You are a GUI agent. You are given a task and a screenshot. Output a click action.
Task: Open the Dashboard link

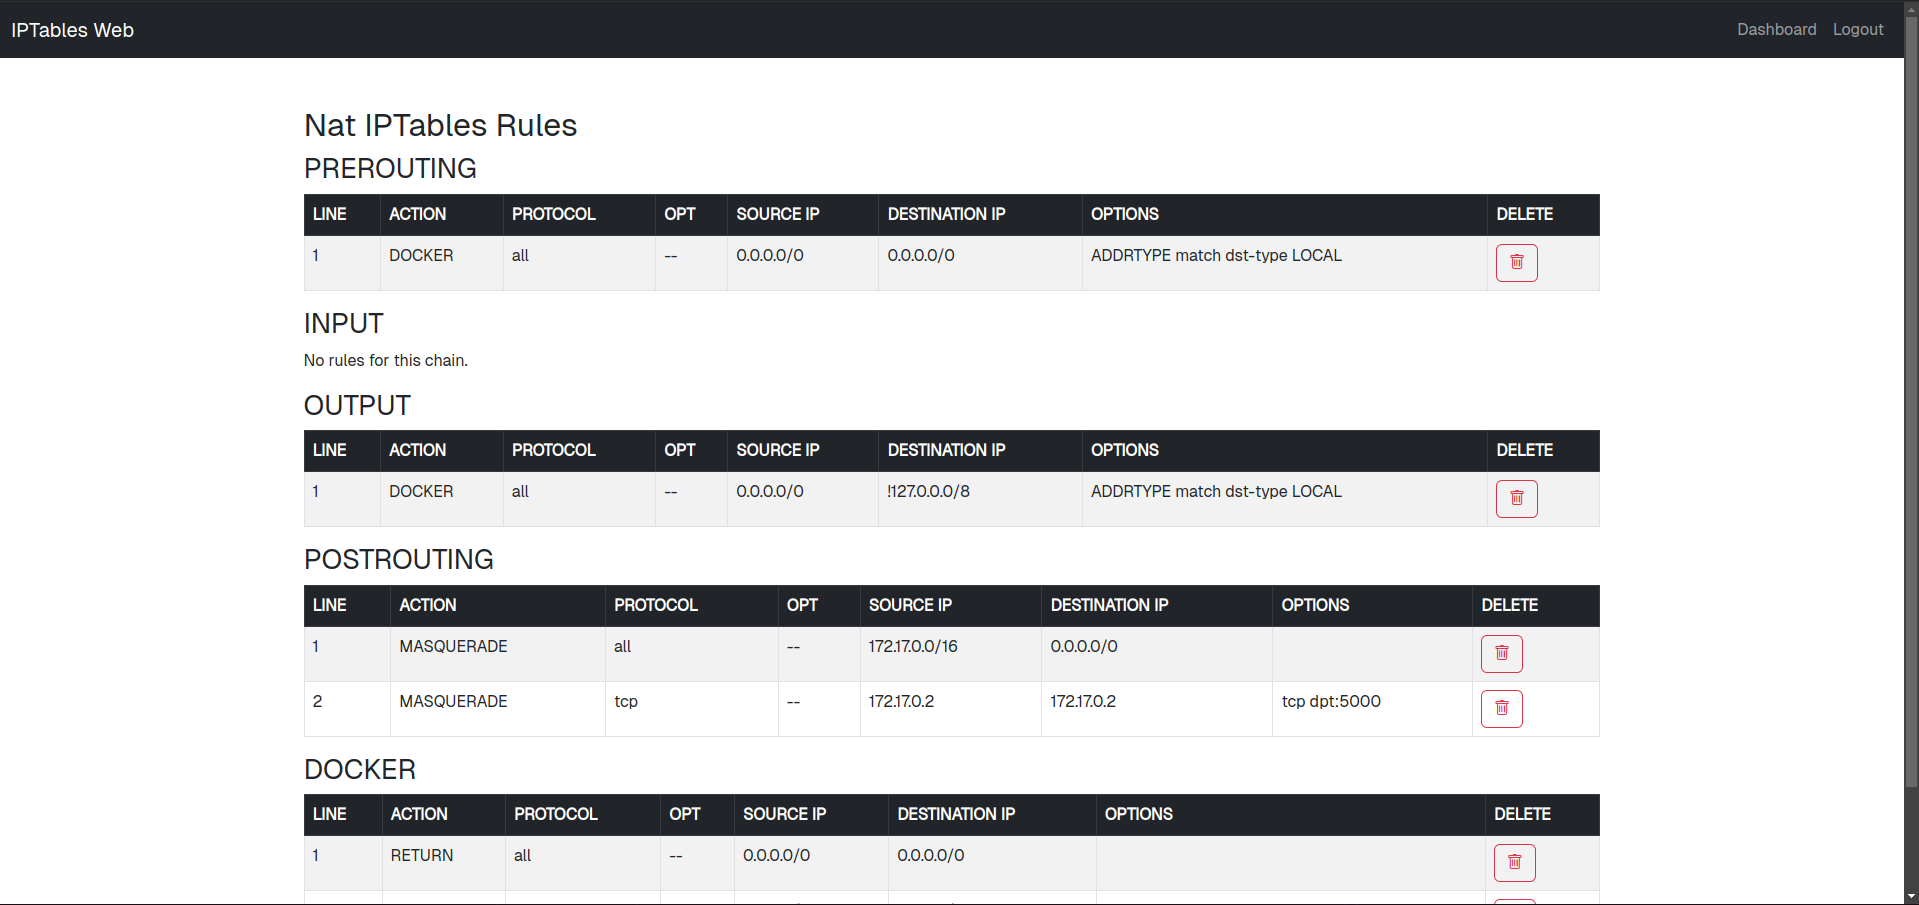coord(1776,29)
